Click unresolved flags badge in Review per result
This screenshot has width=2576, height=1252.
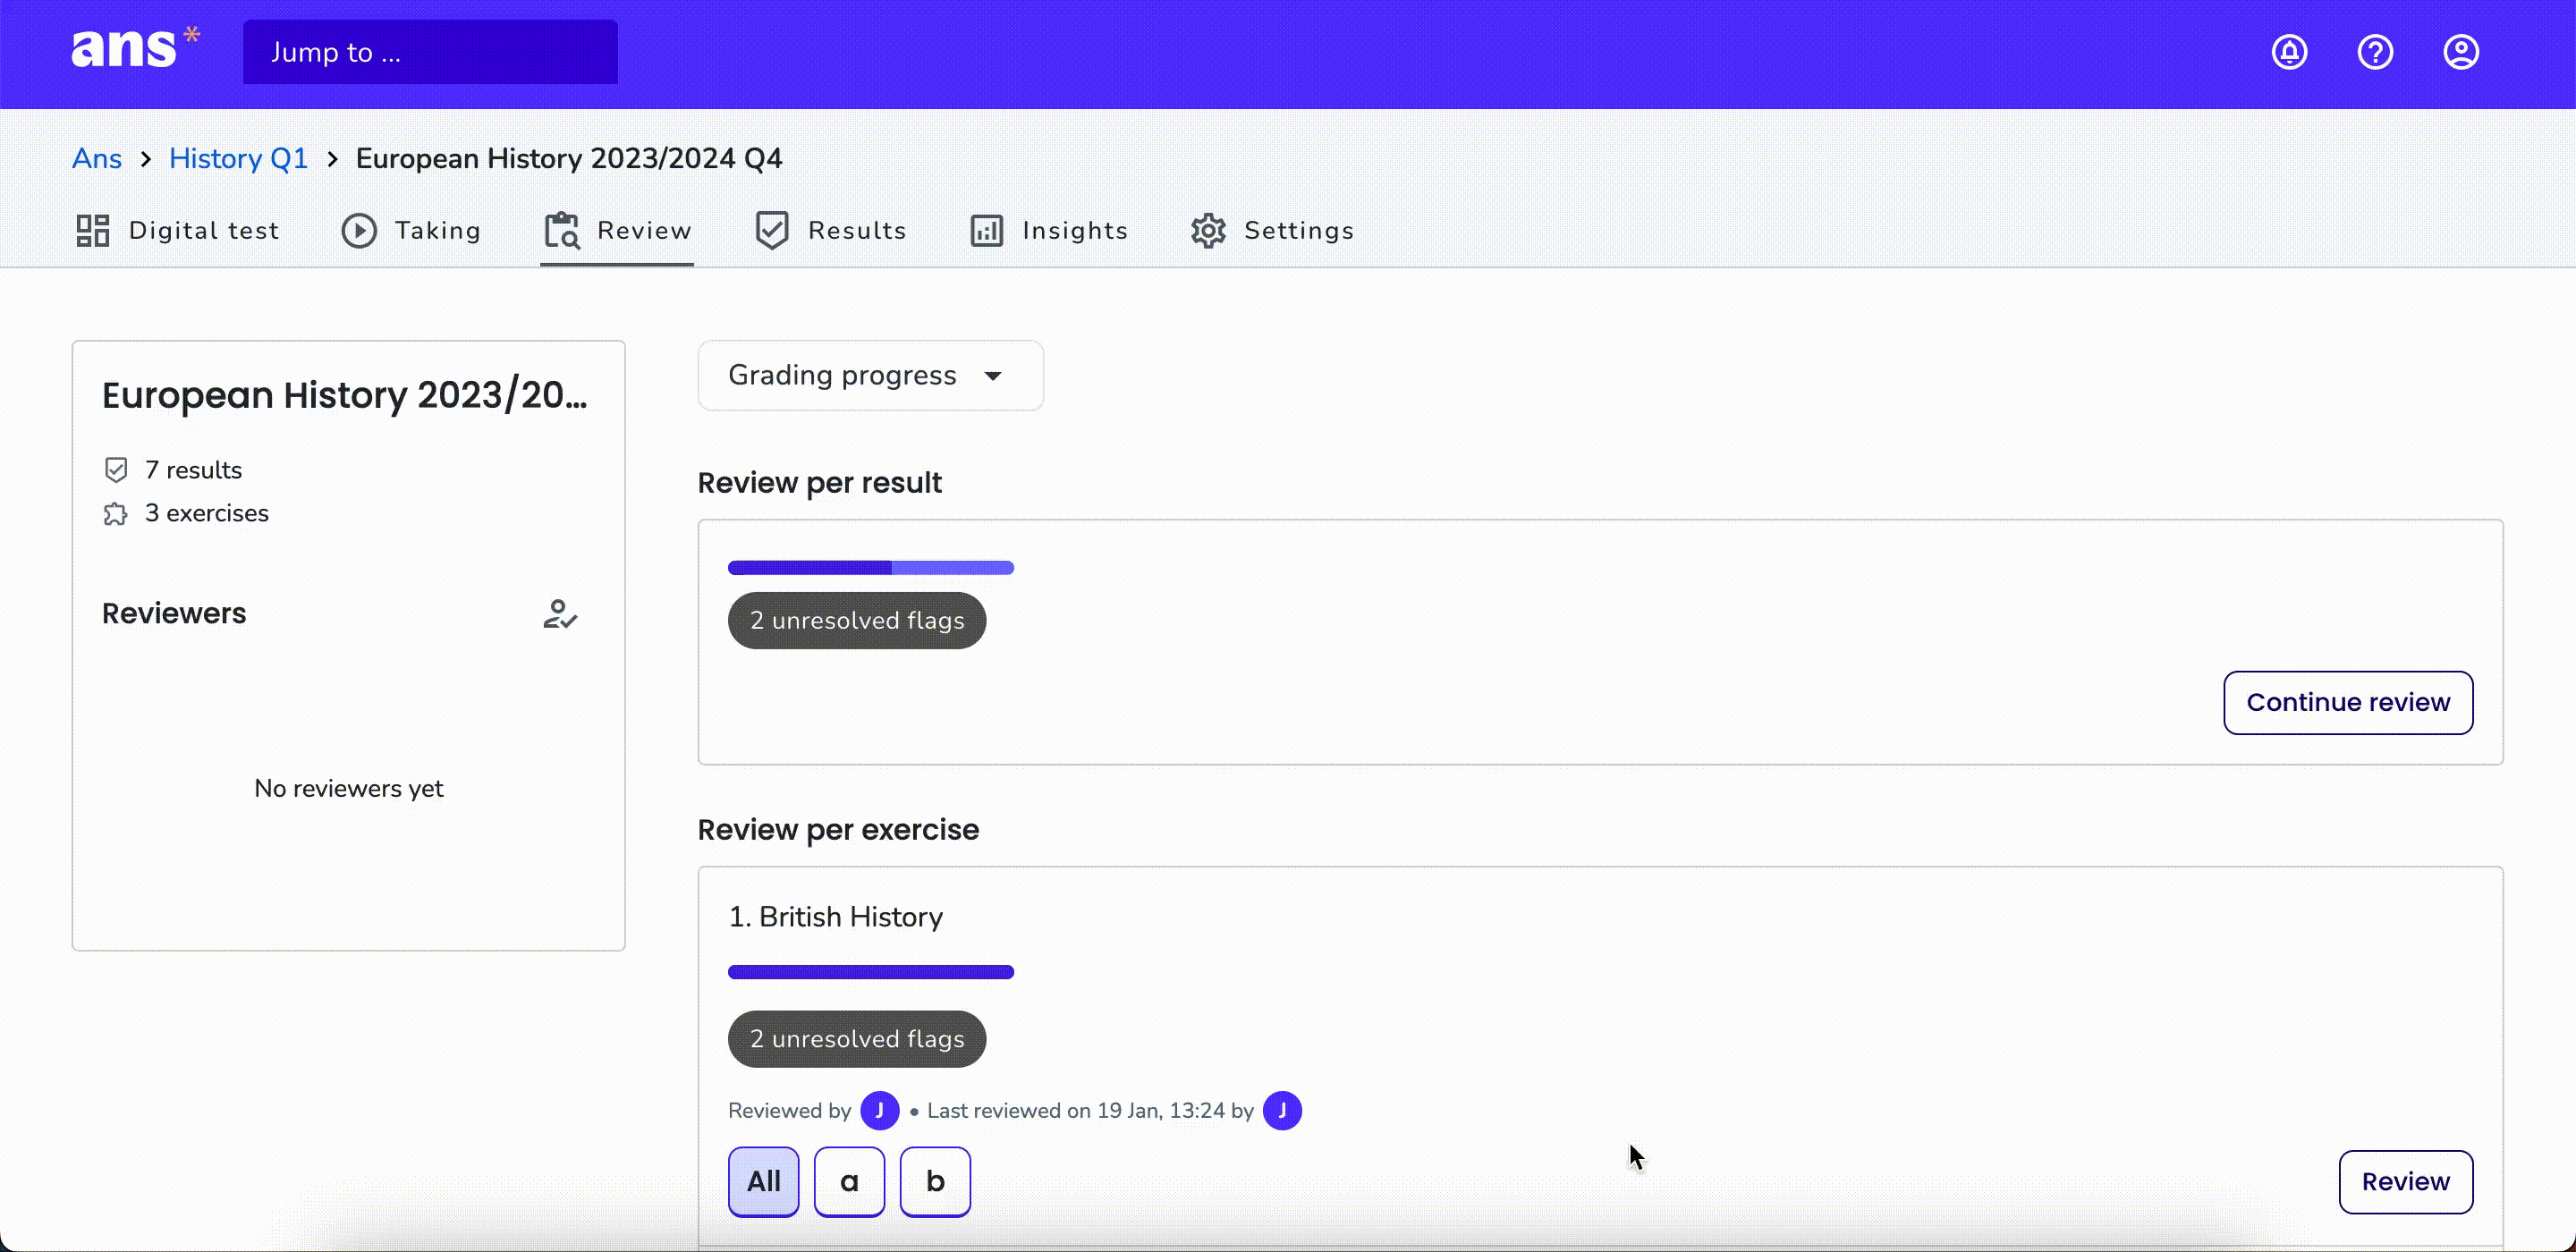(x=857, y=621)
